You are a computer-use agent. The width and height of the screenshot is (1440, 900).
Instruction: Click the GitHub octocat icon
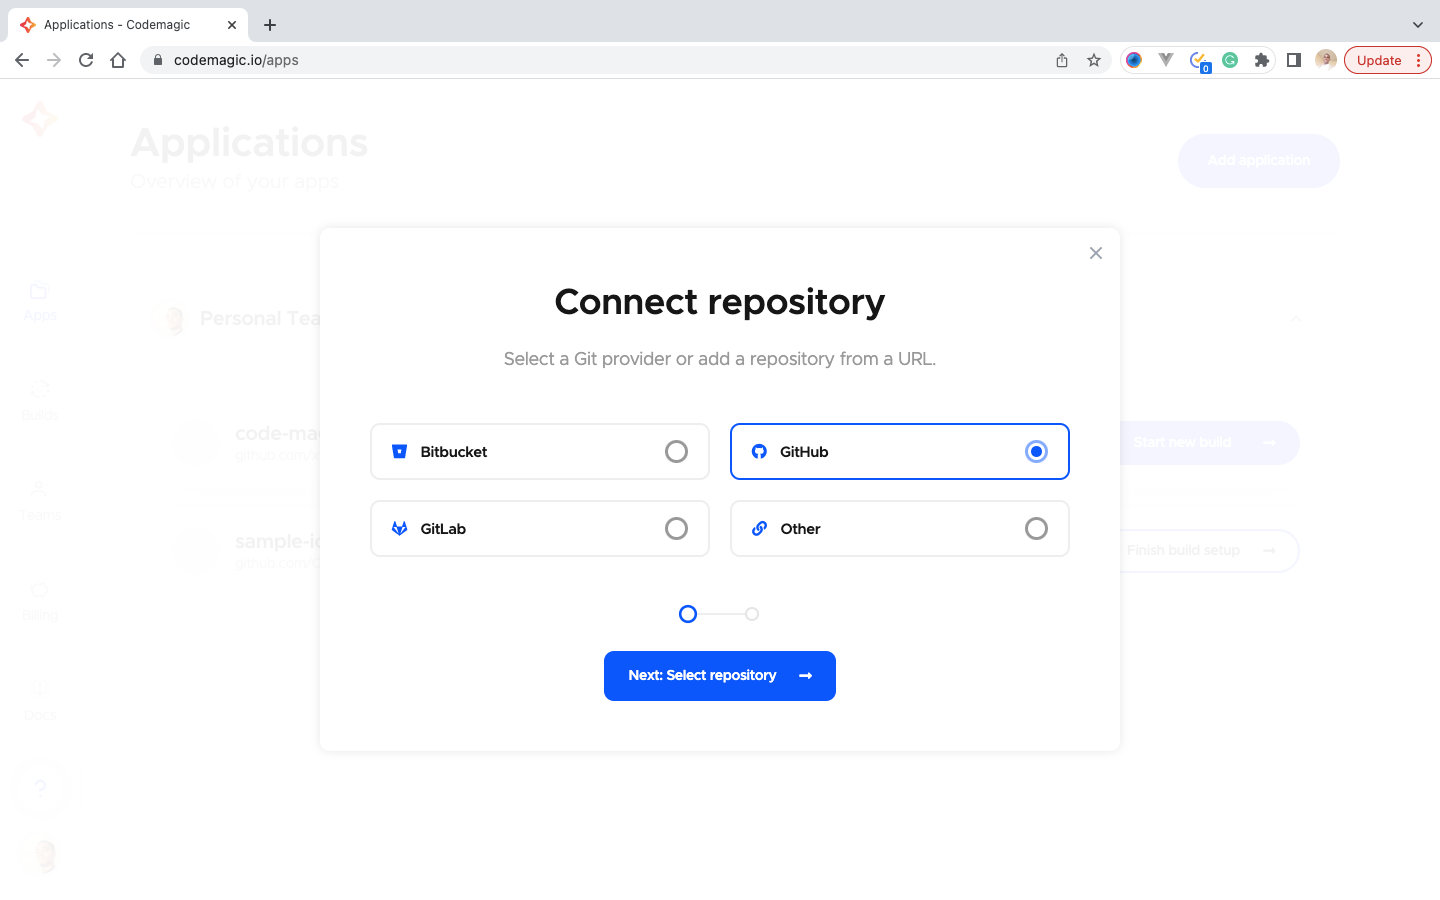coord(759,452)
